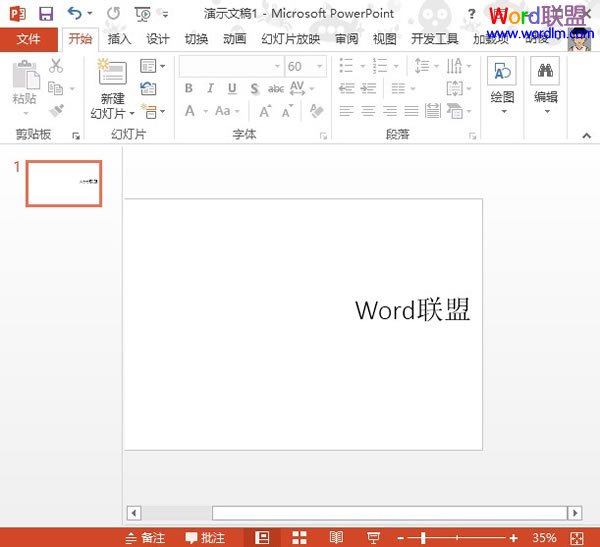
Task: Open the line spacing dropdown
Action: click(426, 66)
